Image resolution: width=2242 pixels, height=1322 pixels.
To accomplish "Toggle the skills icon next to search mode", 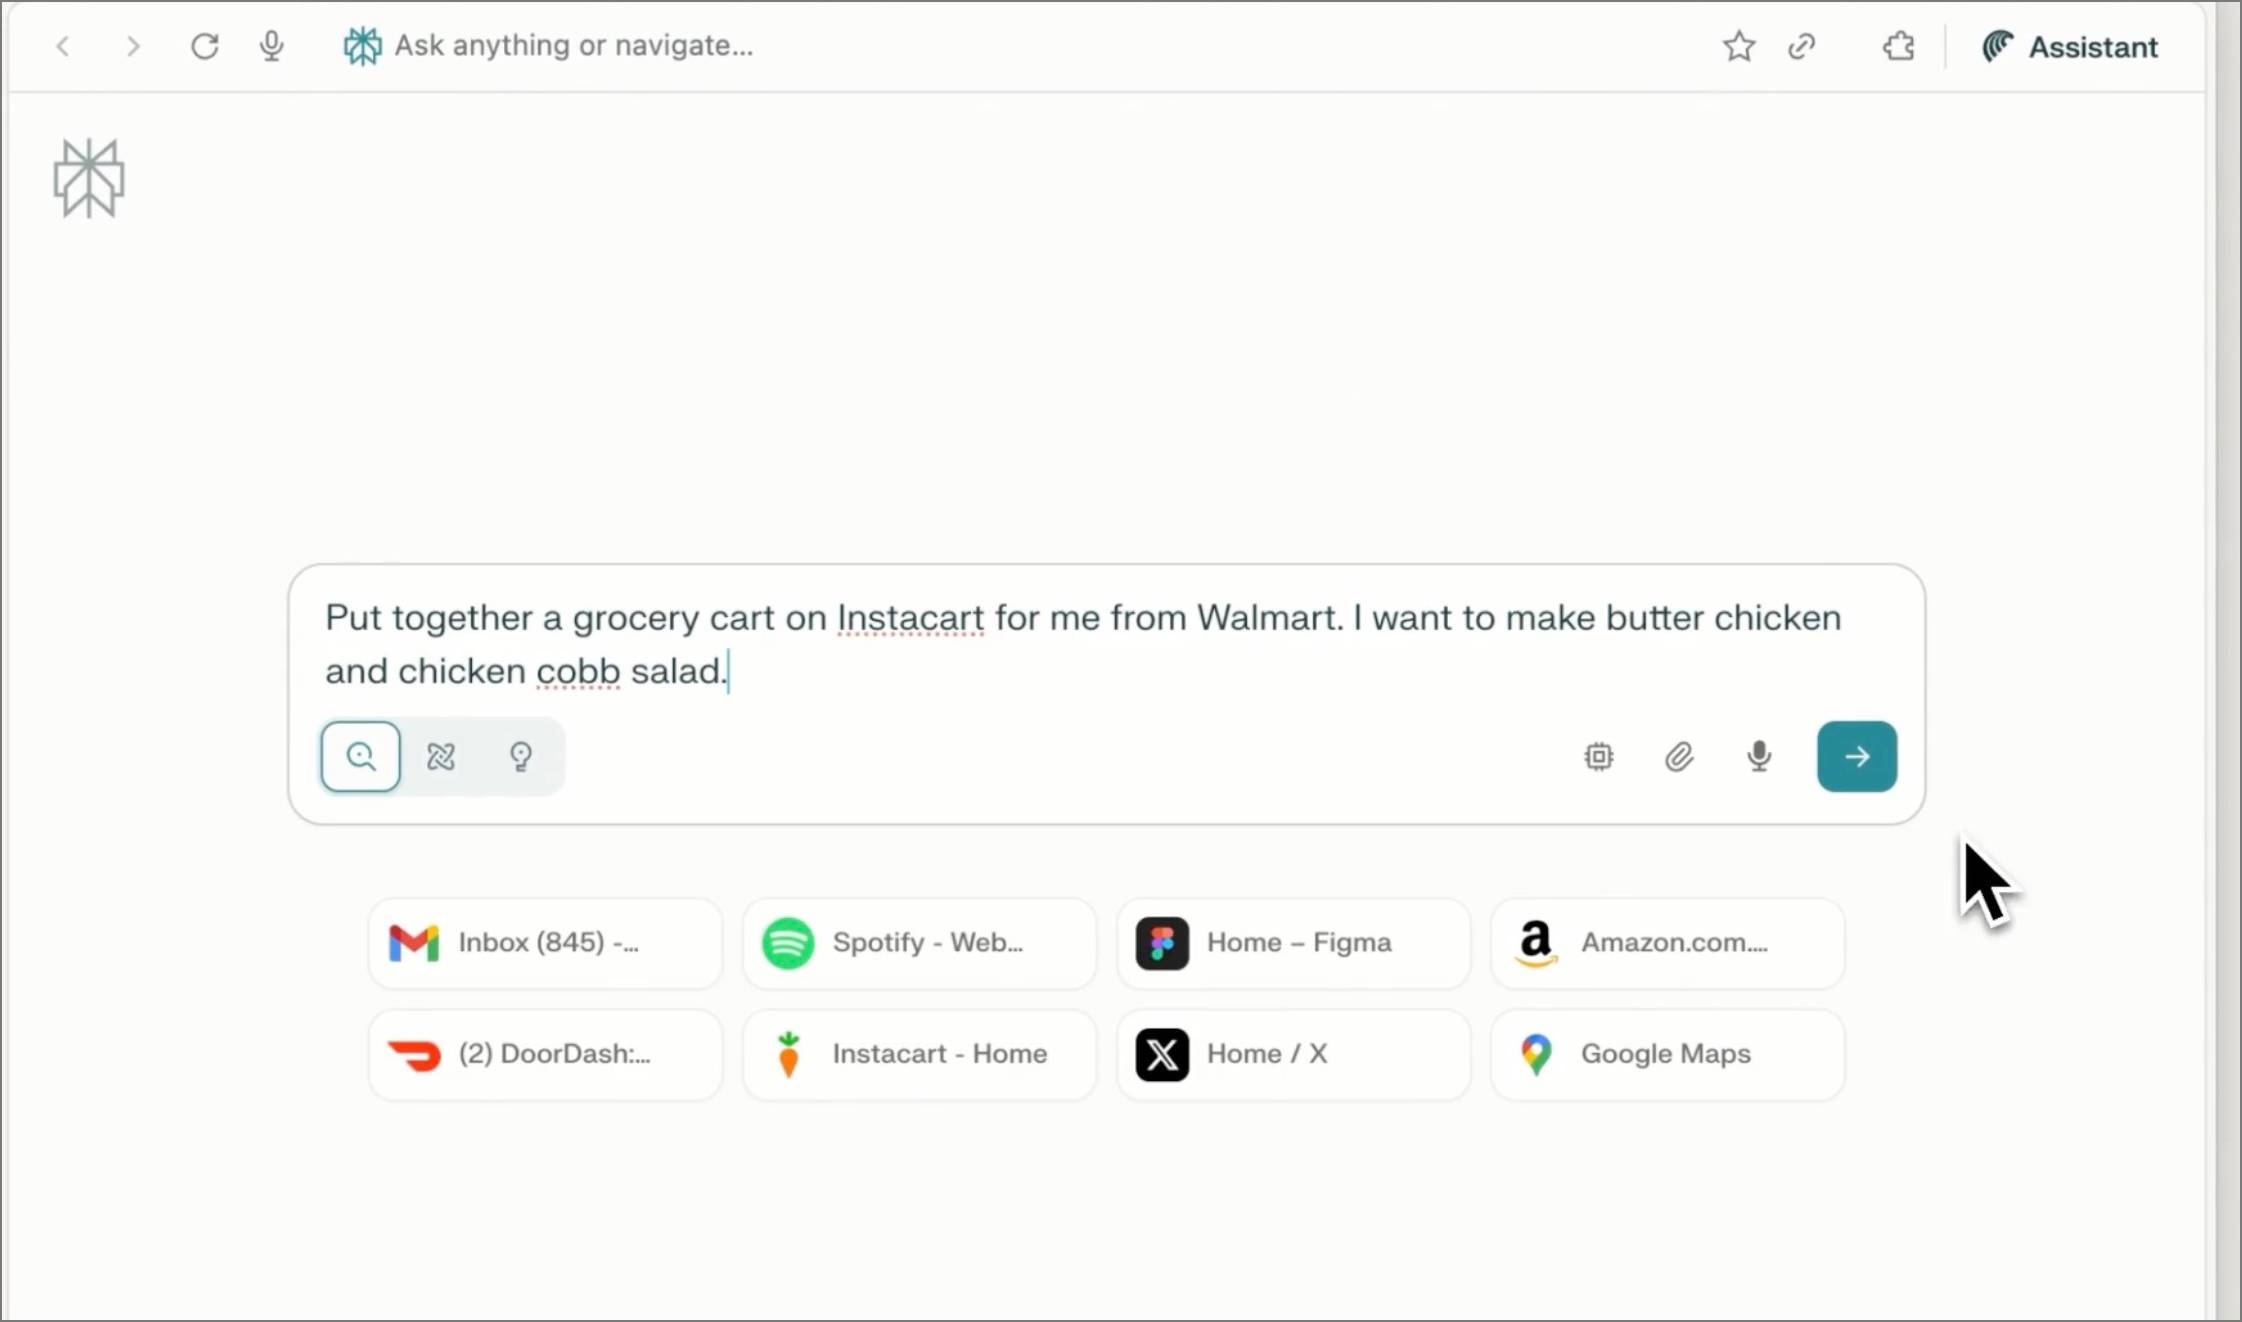I will click(440, 756).
